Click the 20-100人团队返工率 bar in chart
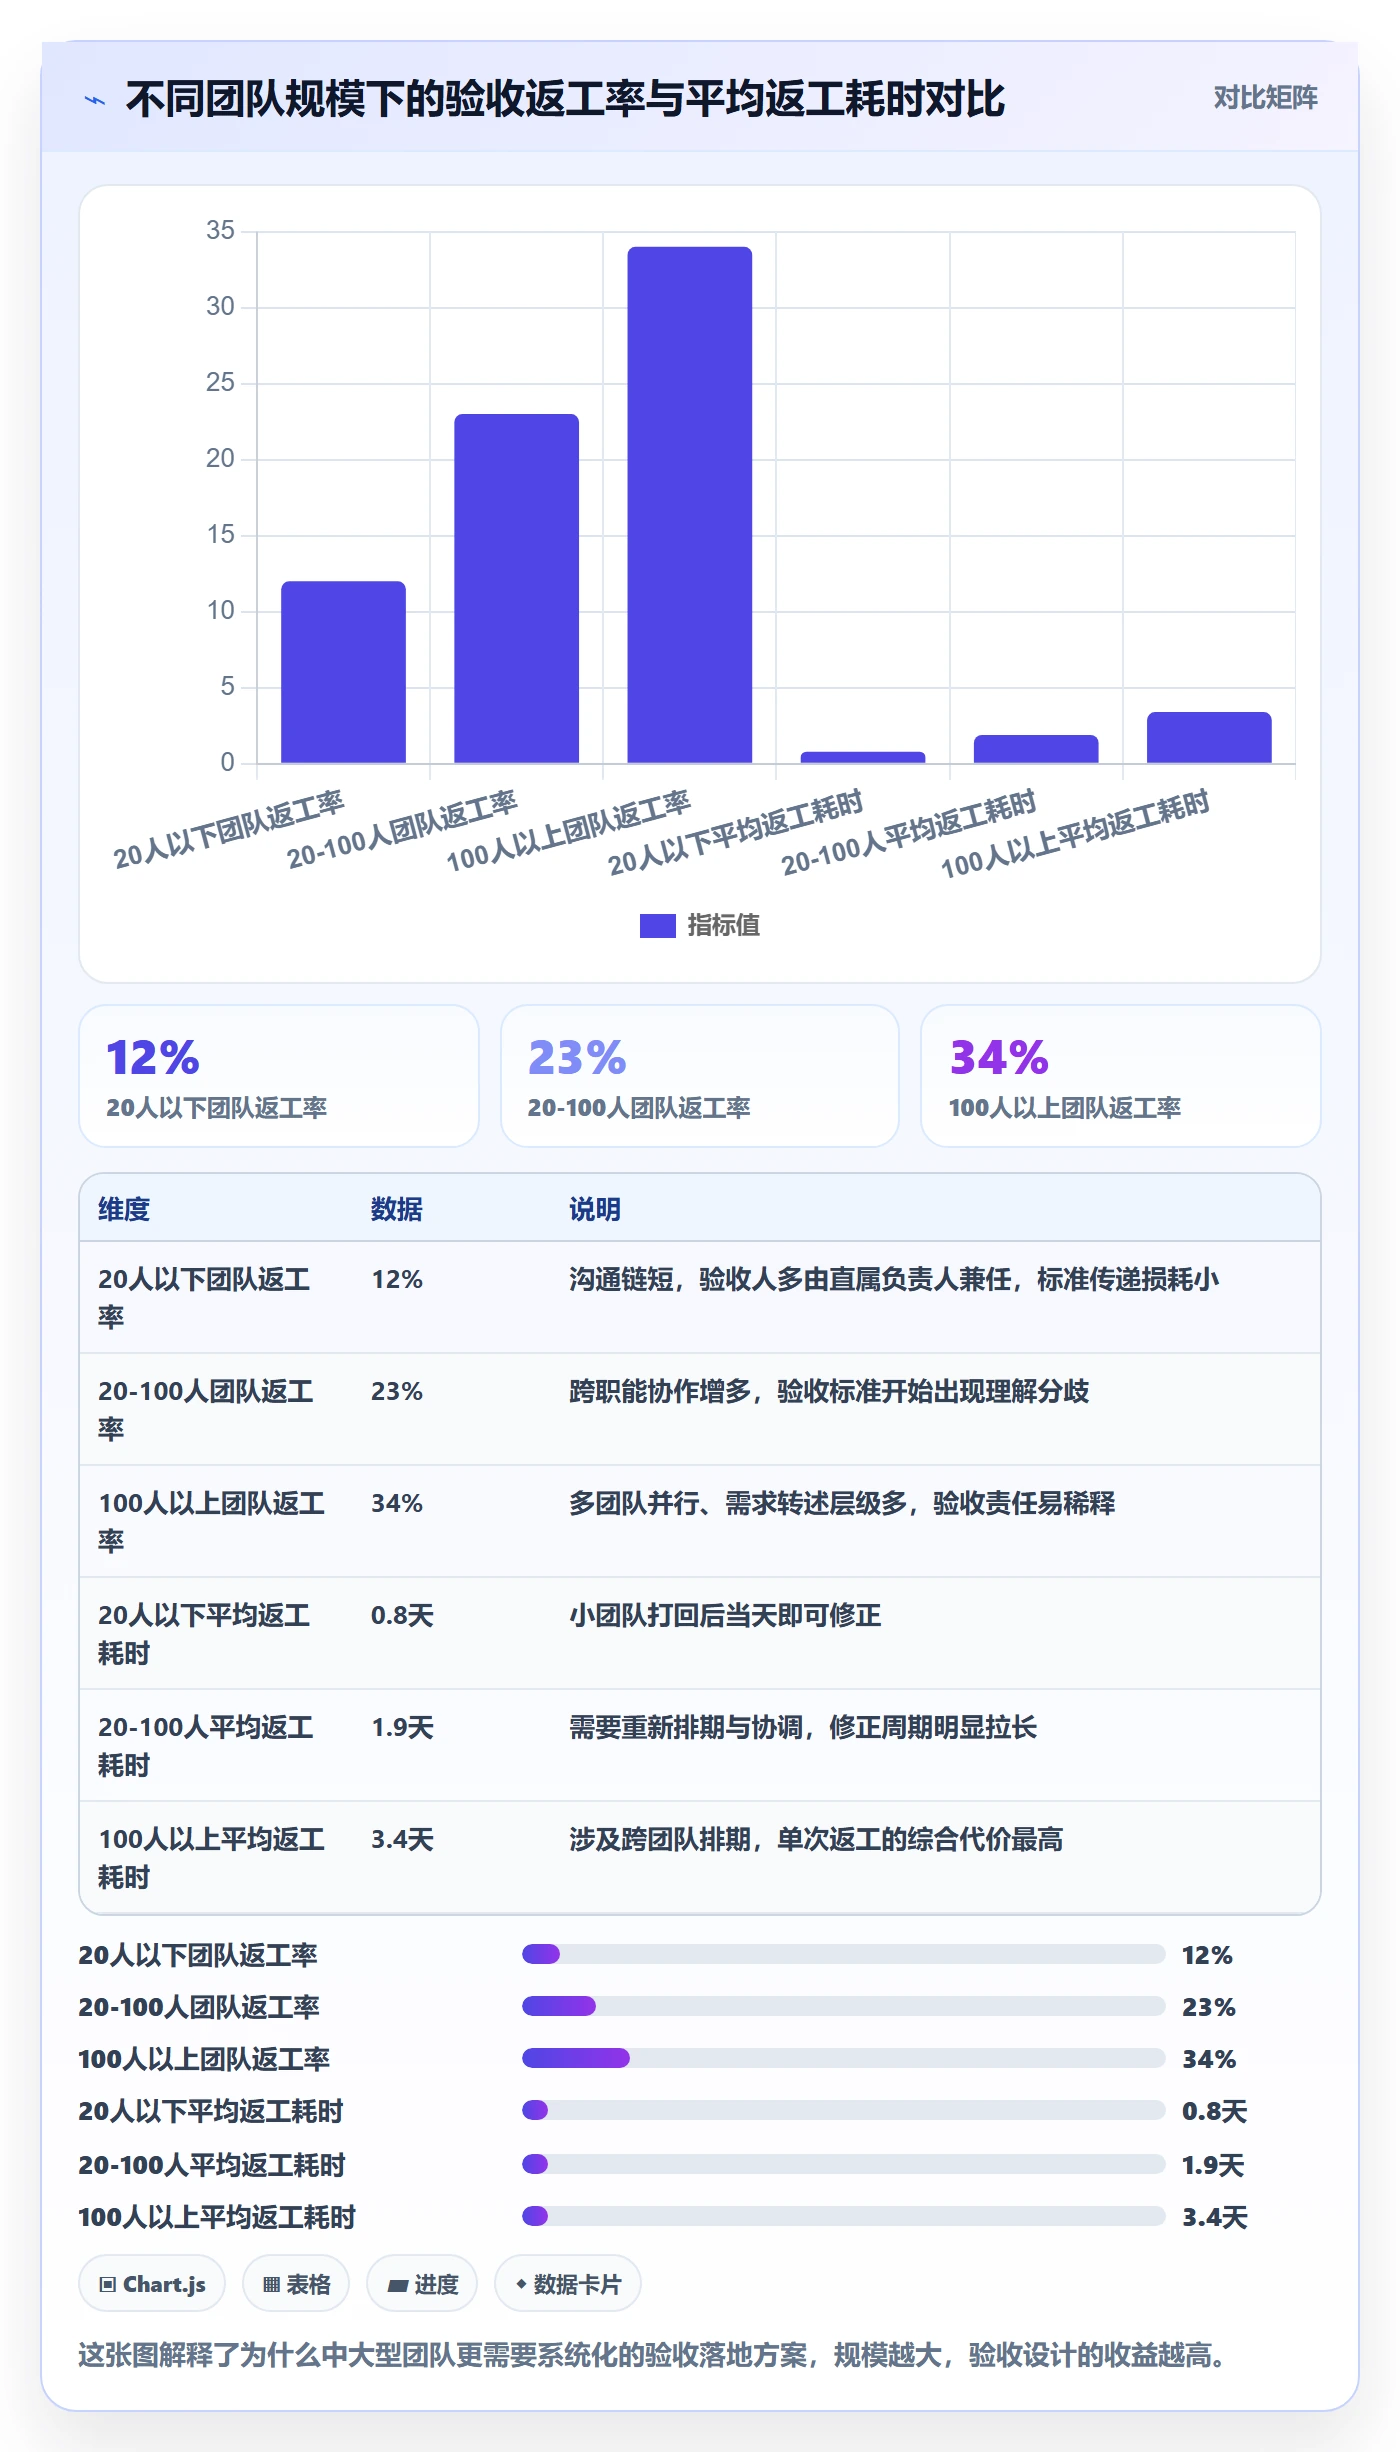 coord(516,588)
